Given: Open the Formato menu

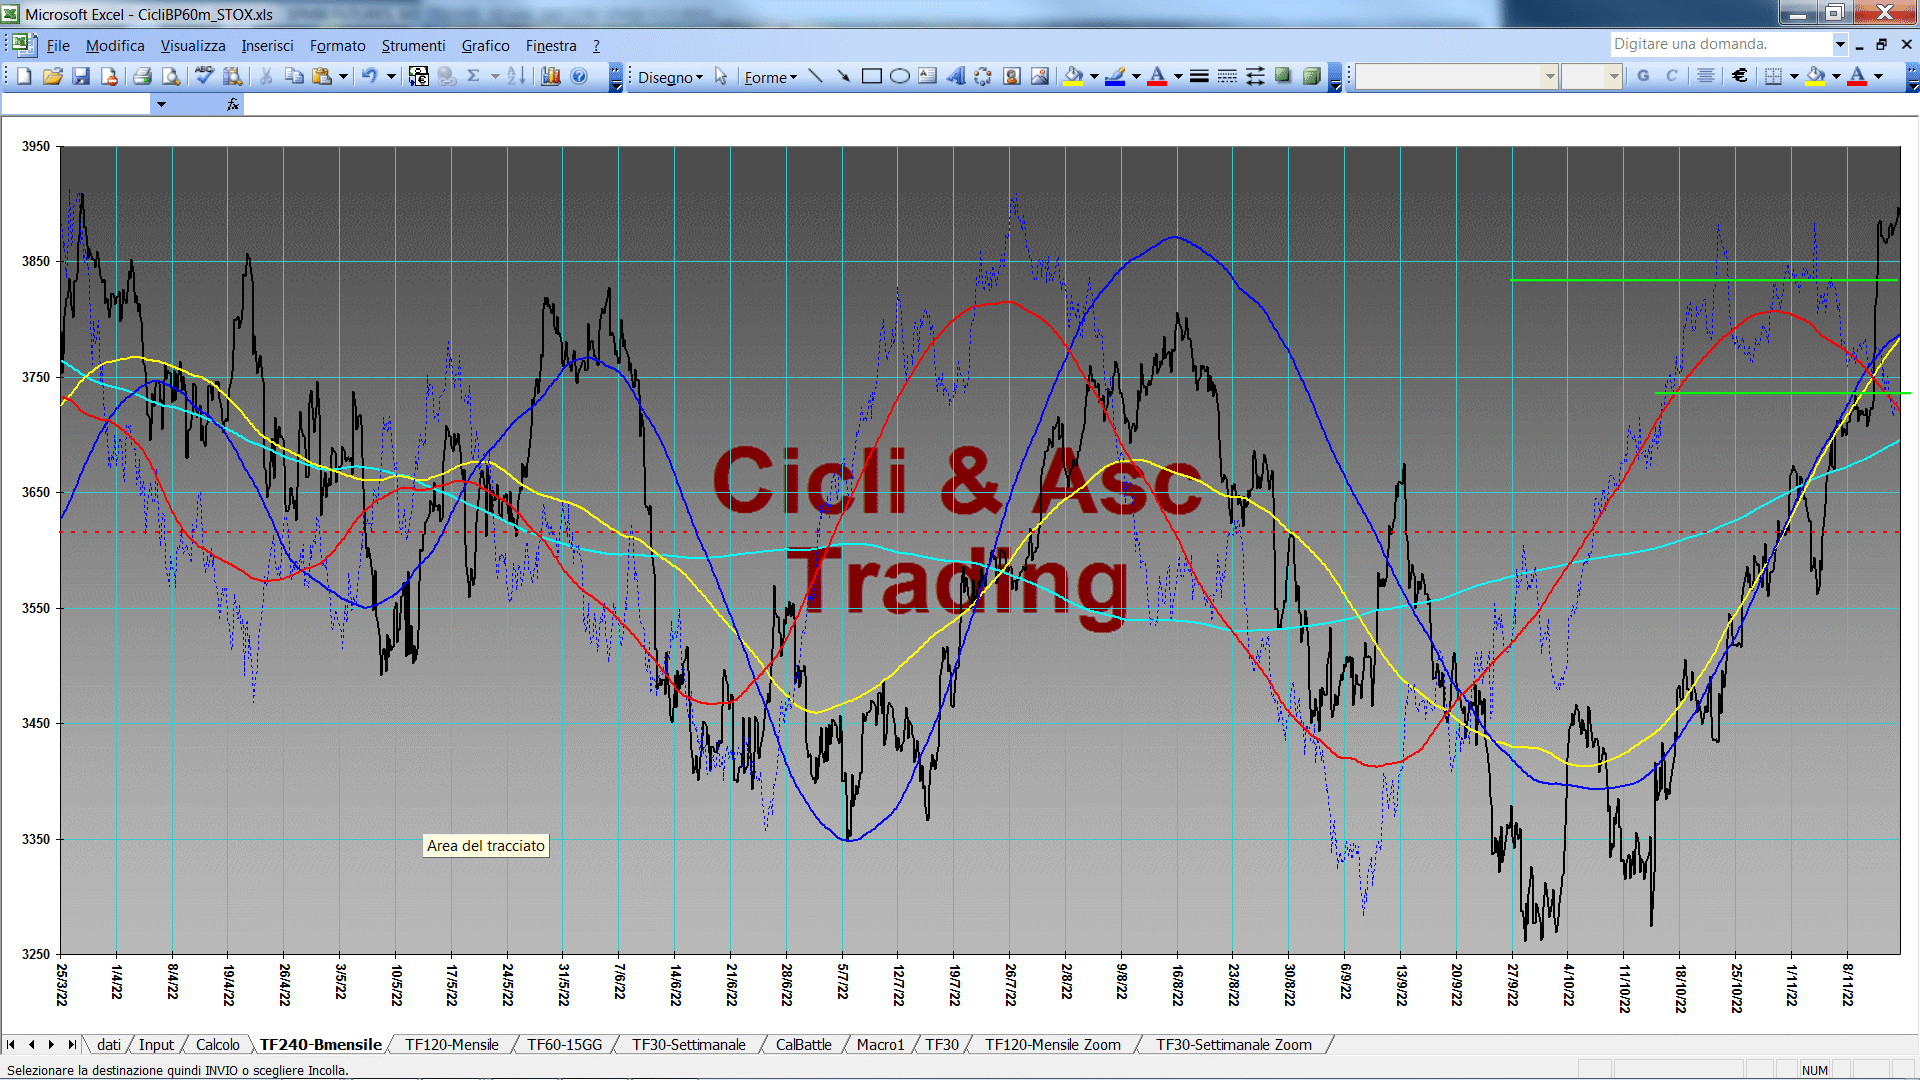Looking at the screenshot, I should coord(337,46).
